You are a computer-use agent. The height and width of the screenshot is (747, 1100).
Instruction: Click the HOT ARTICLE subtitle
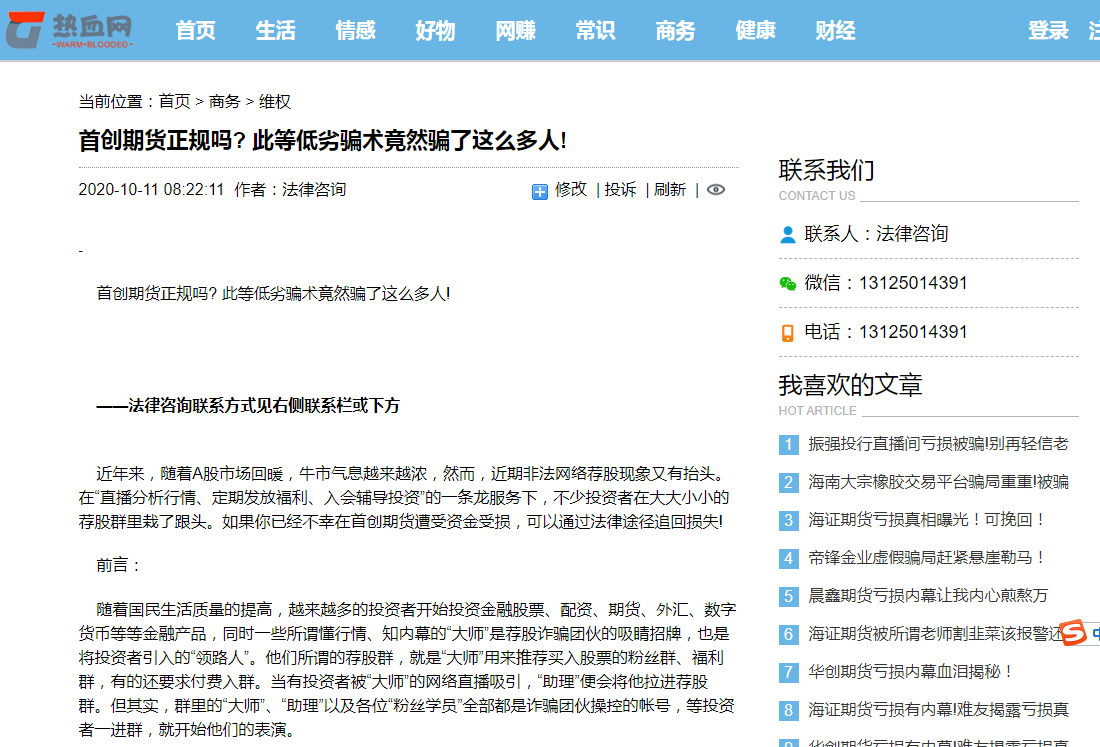pyautogui.click(x=817, y=411)
